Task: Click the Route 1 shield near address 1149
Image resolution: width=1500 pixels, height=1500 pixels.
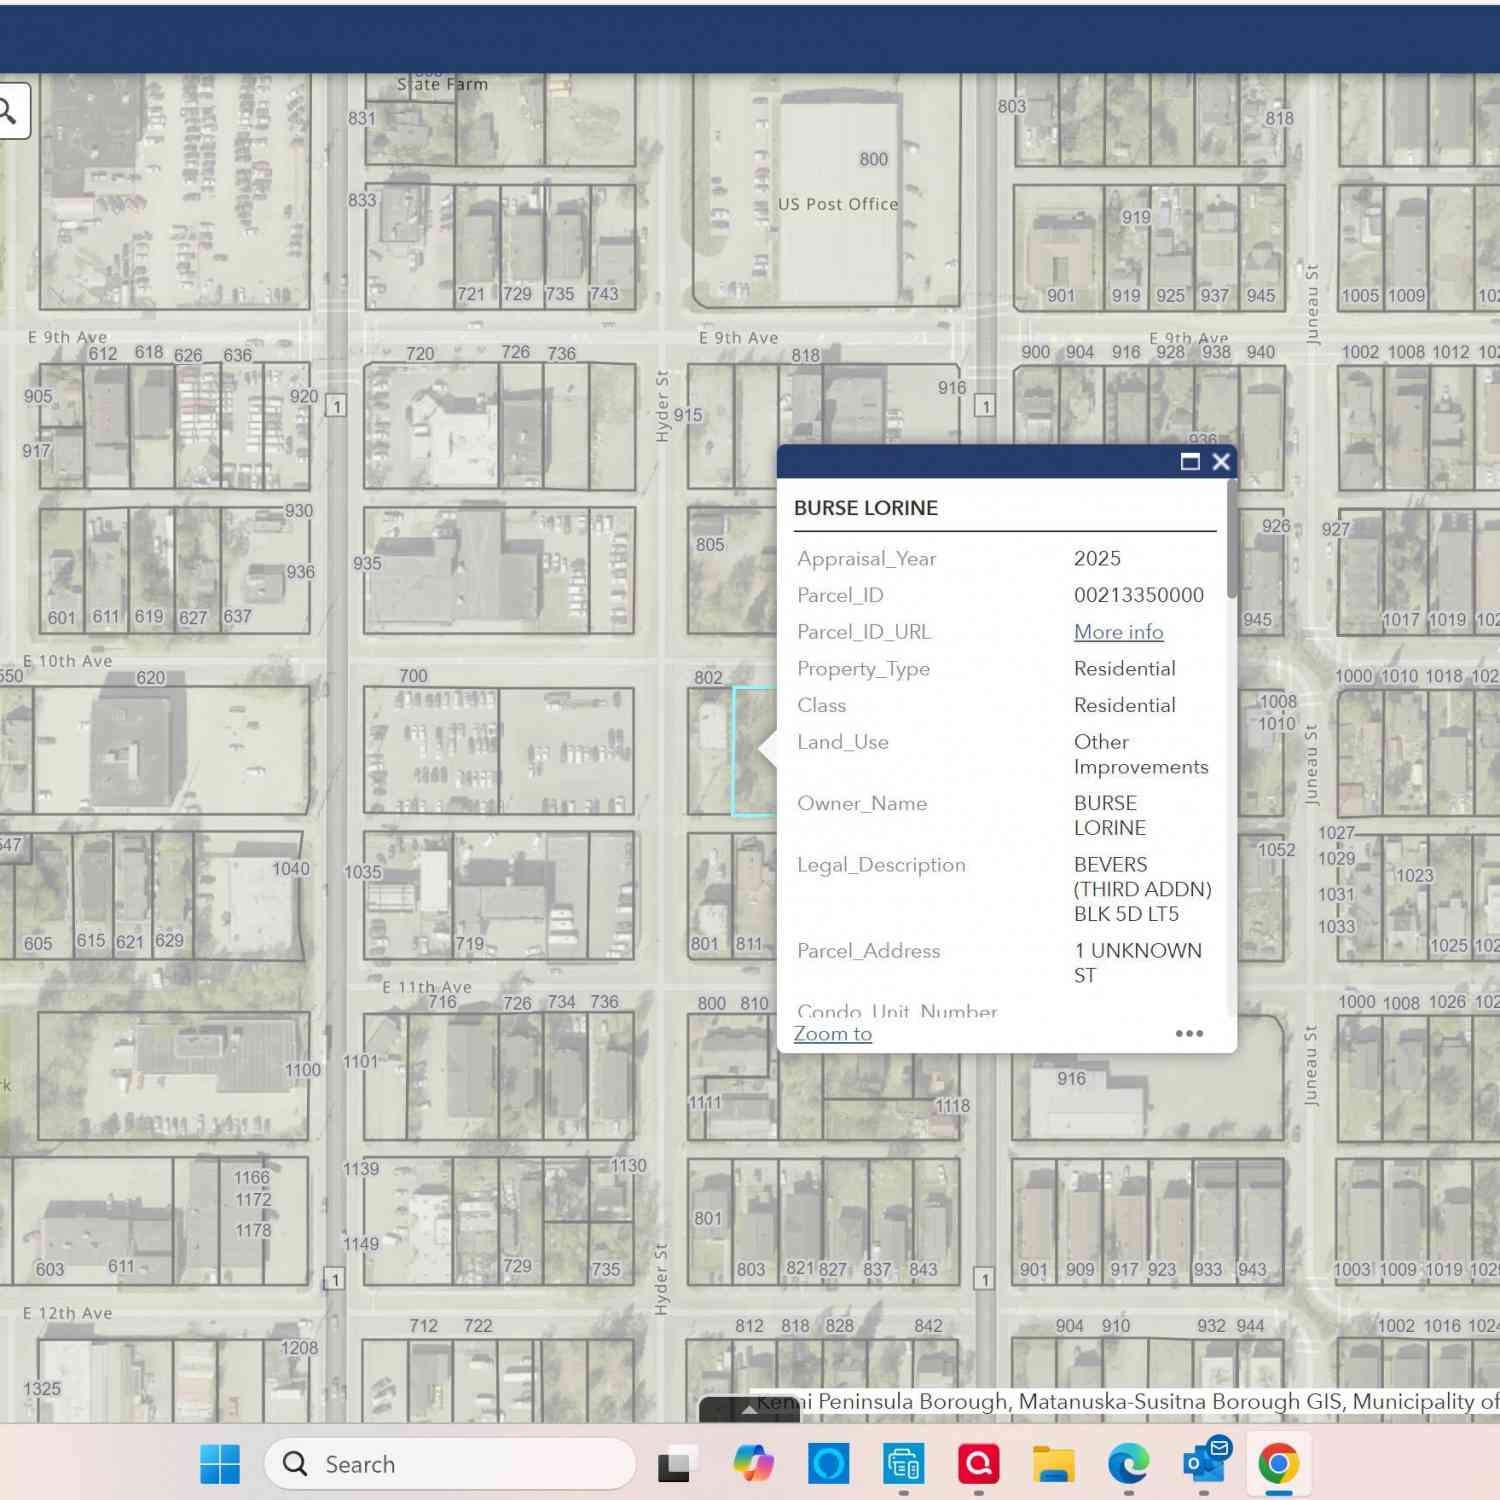Action: point(335,1280)
